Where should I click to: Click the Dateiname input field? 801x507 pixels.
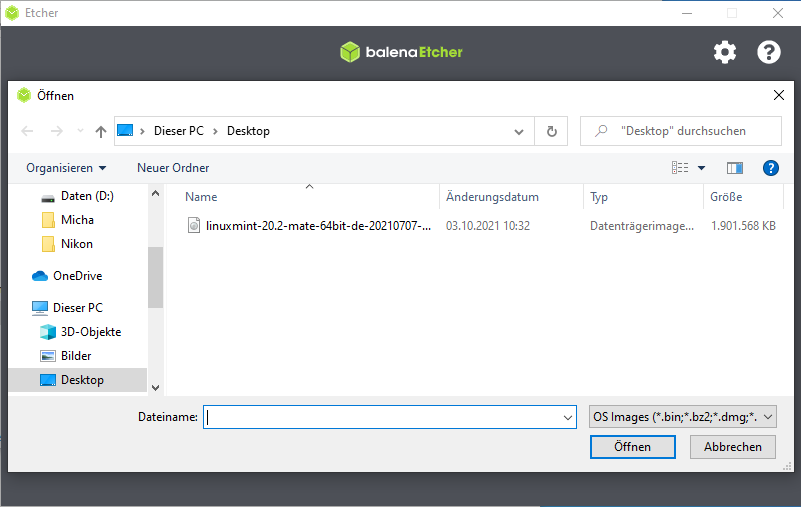[x=383, y=417]
